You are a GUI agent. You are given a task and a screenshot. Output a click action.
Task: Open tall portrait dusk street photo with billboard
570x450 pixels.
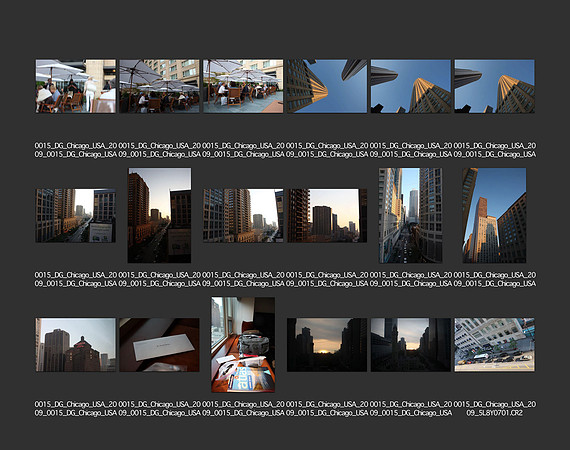159,215
